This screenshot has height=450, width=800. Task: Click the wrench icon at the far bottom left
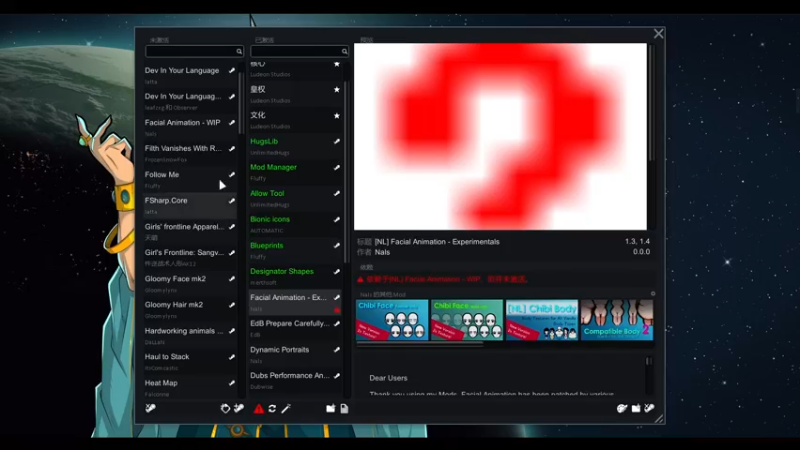pos(151,408)
